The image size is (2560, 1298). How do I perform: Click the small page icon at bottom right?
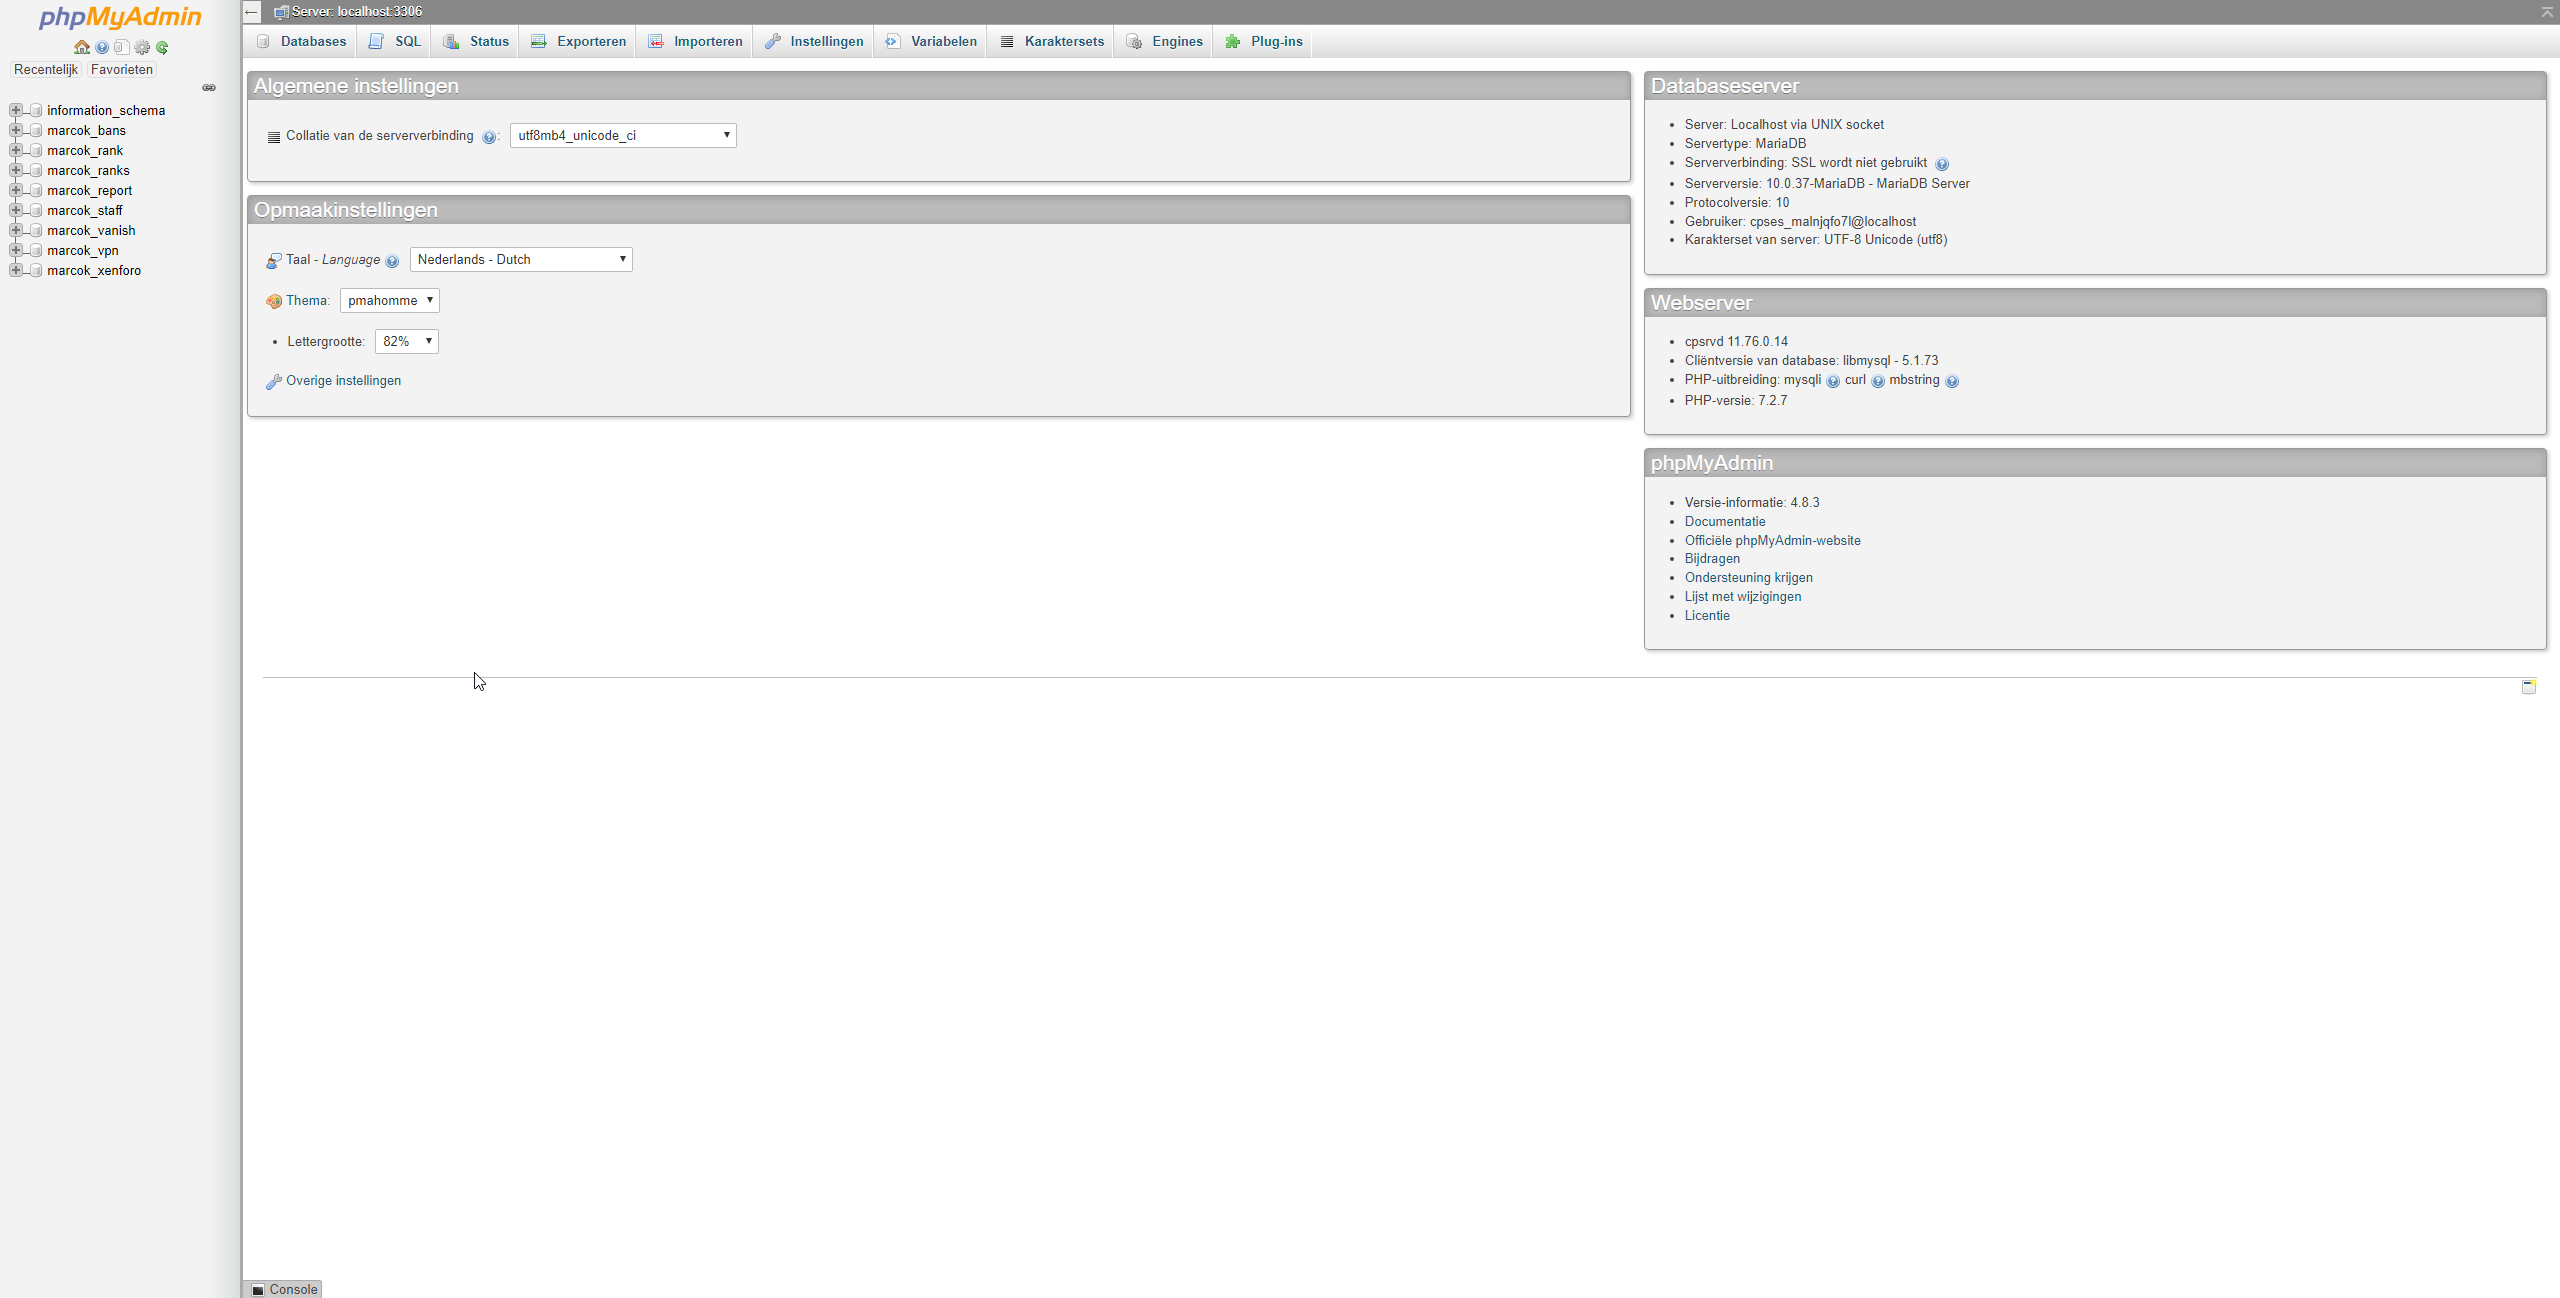[2528, 686]
